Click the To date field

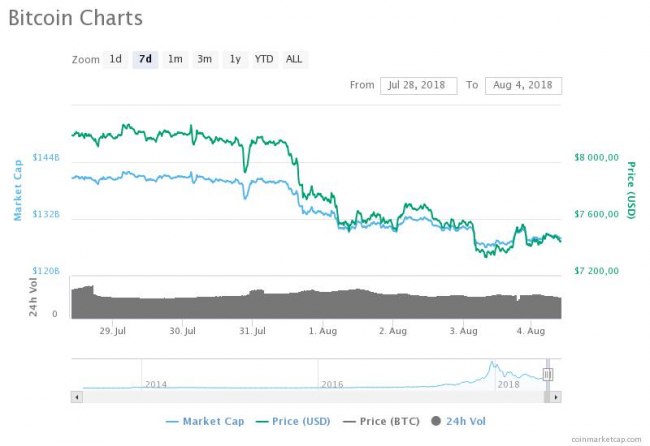coord(523,85)
